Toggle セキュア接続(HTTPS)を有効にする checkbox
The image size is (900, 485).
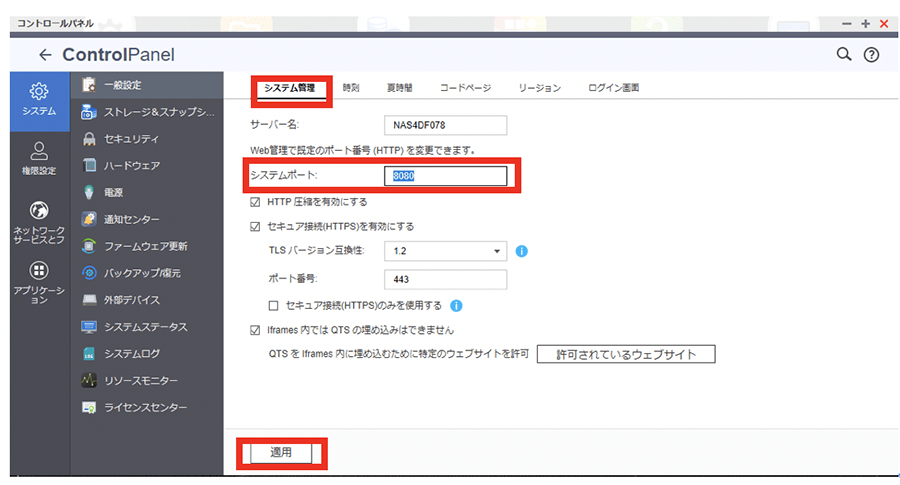pos(255,227)
